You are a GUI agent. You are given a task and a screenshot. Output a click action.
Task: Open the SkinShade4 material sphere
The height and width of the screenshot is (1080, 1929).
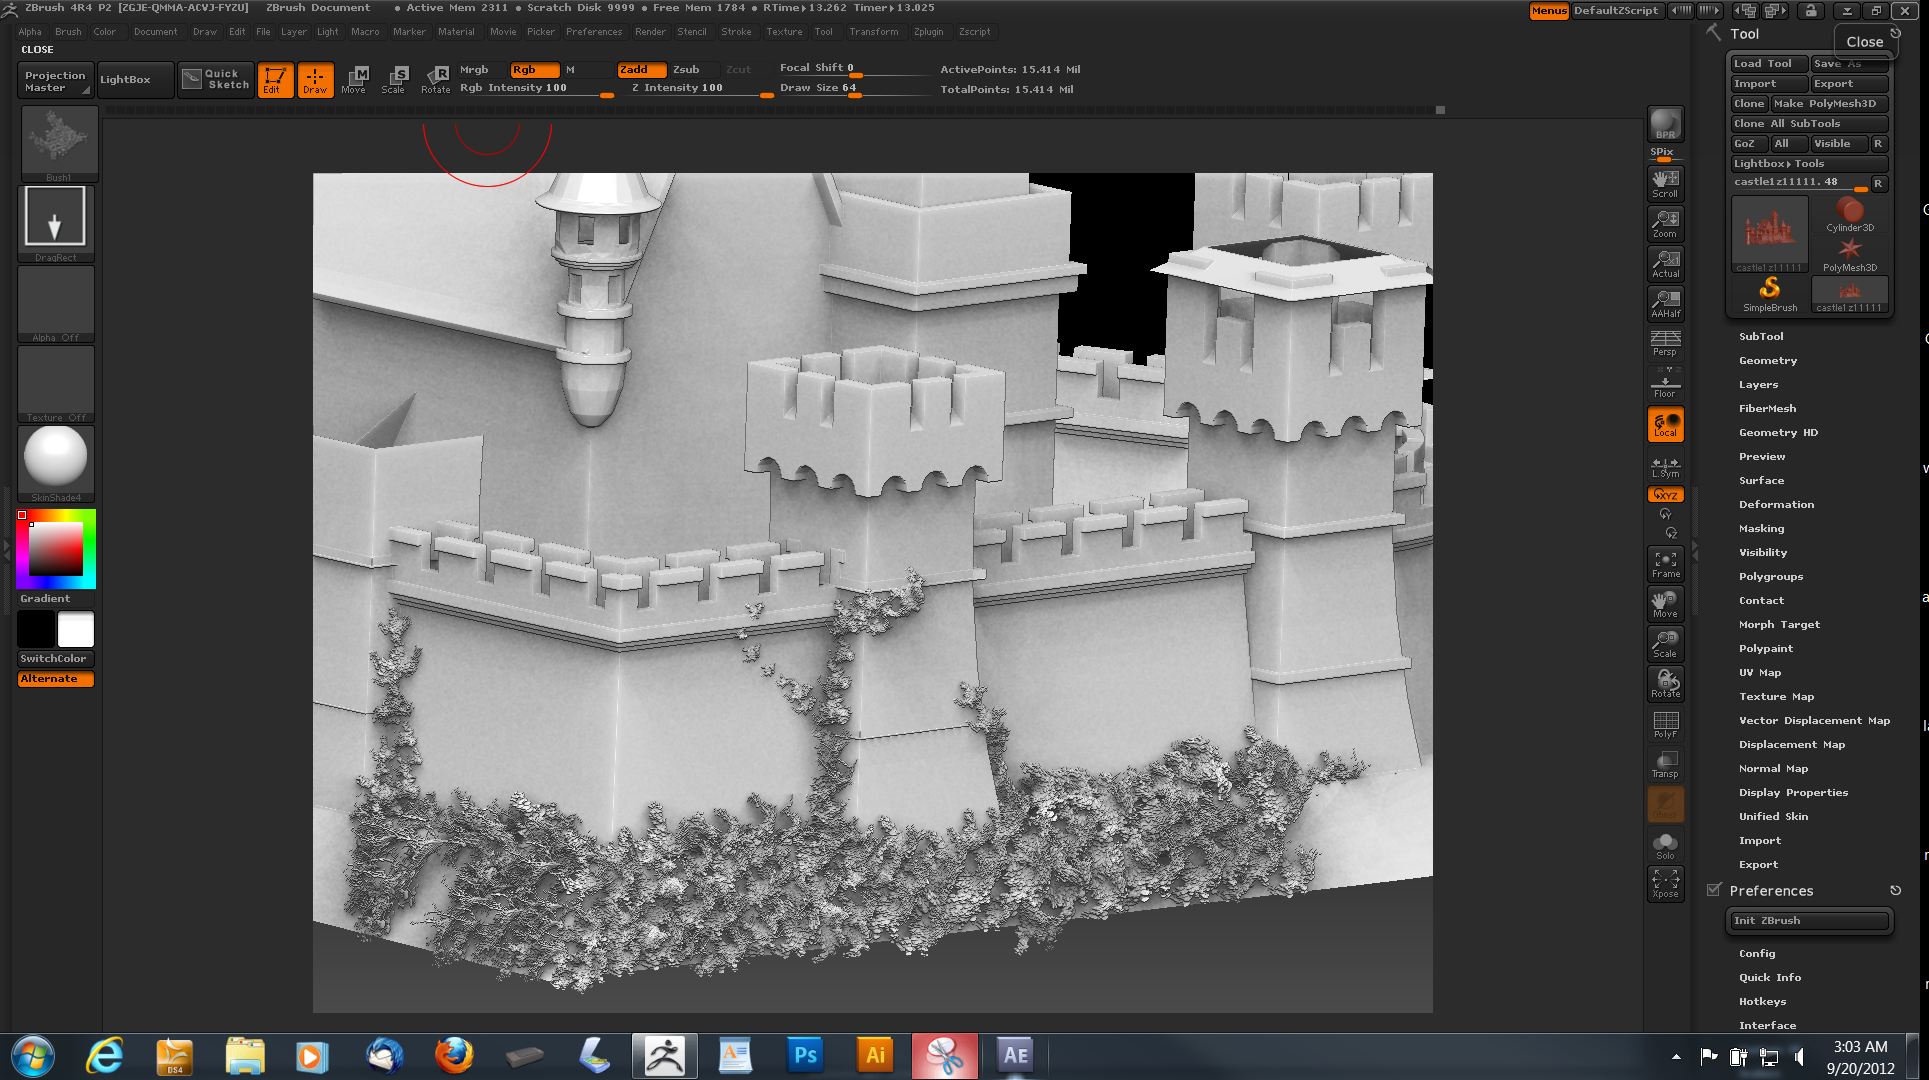pyautogui.click(x=56, y=463)
